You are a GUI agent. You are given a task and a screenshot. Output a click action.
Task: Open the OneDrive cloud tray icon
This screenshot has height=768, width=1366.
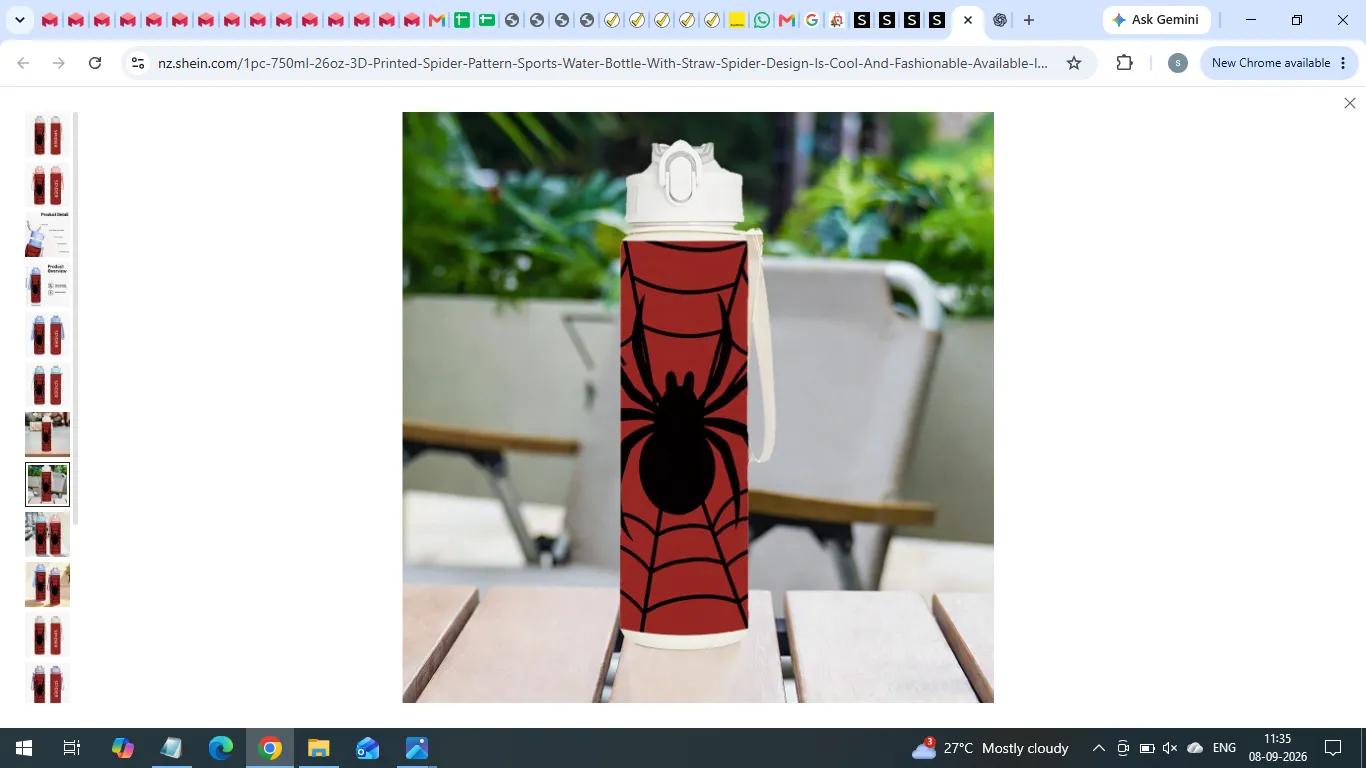click(x=1195, y=748)
